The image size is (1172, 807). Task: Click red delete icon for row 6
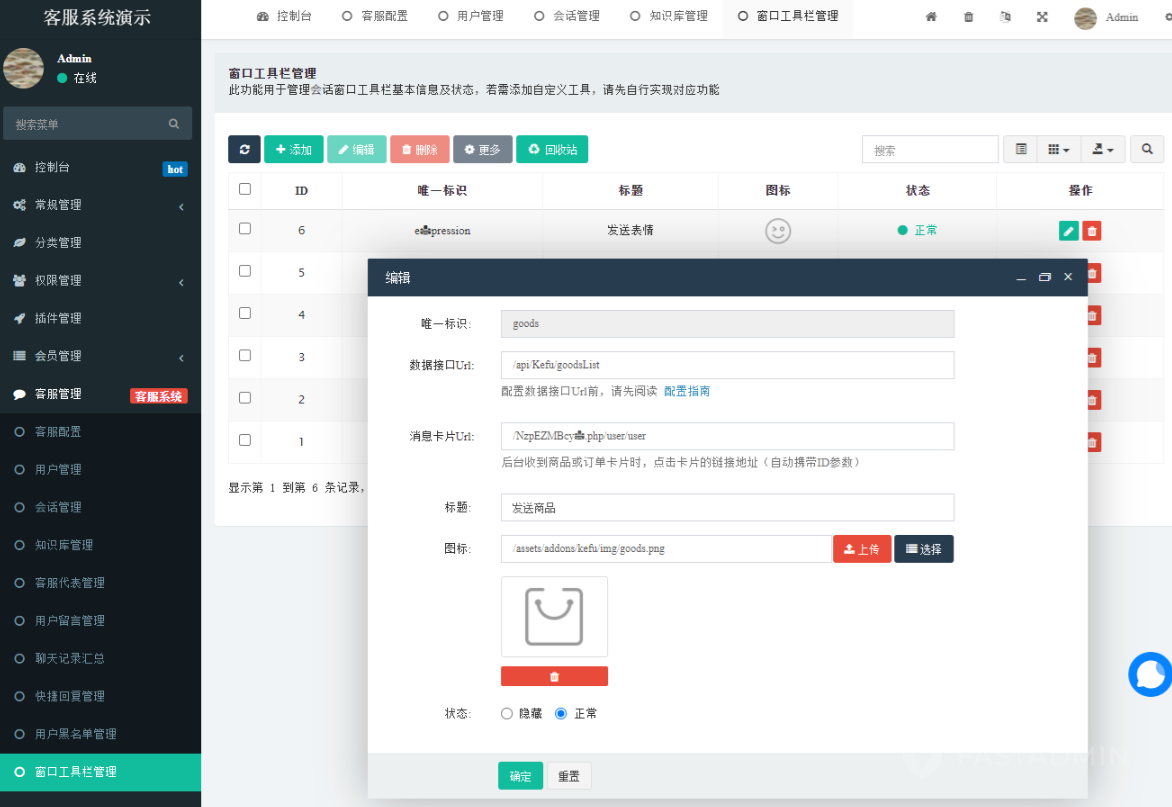(x=1091, y=231)
